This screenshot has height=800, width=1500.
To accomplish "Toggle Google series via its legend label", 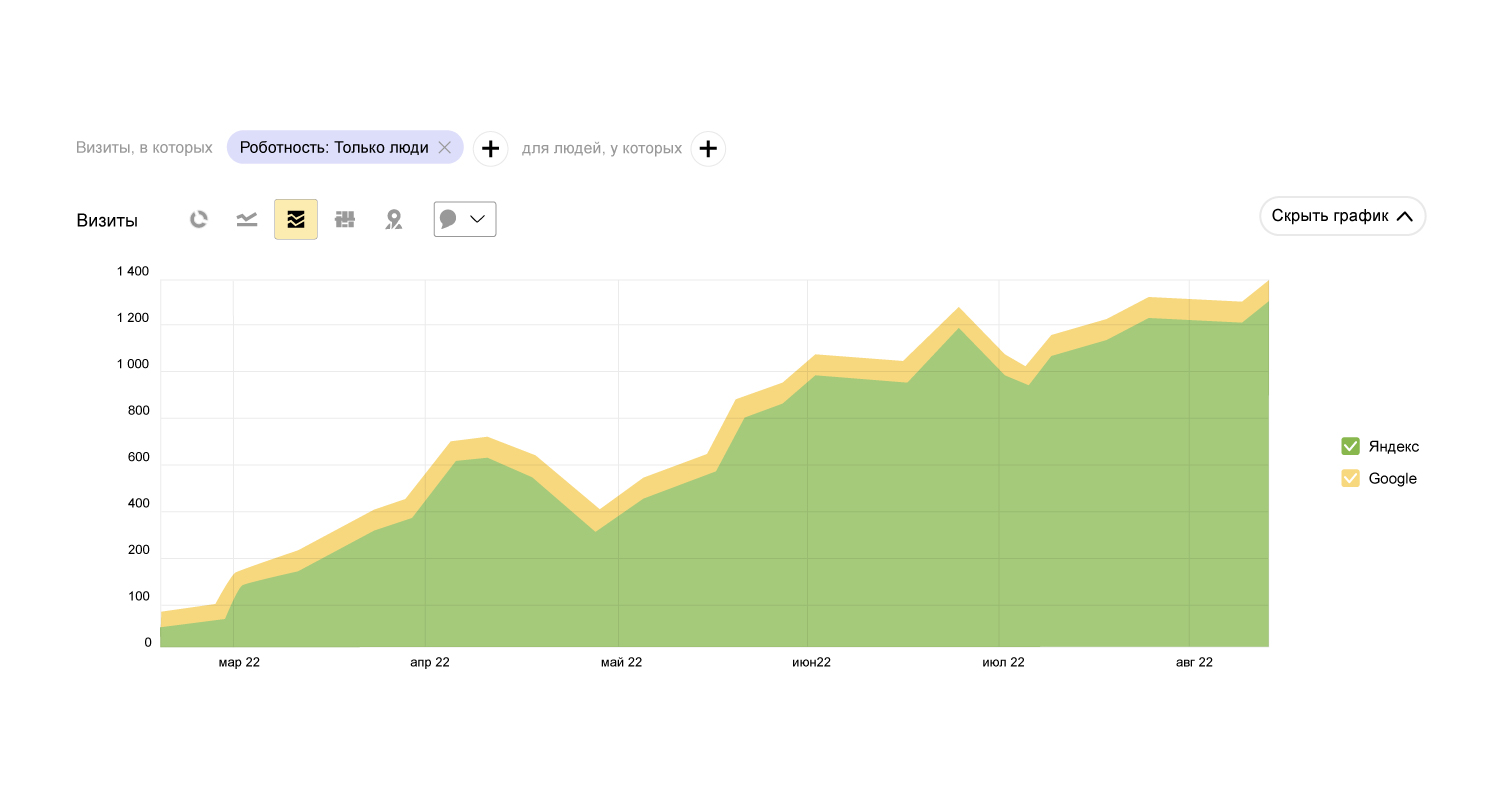I will (1392, 478).
